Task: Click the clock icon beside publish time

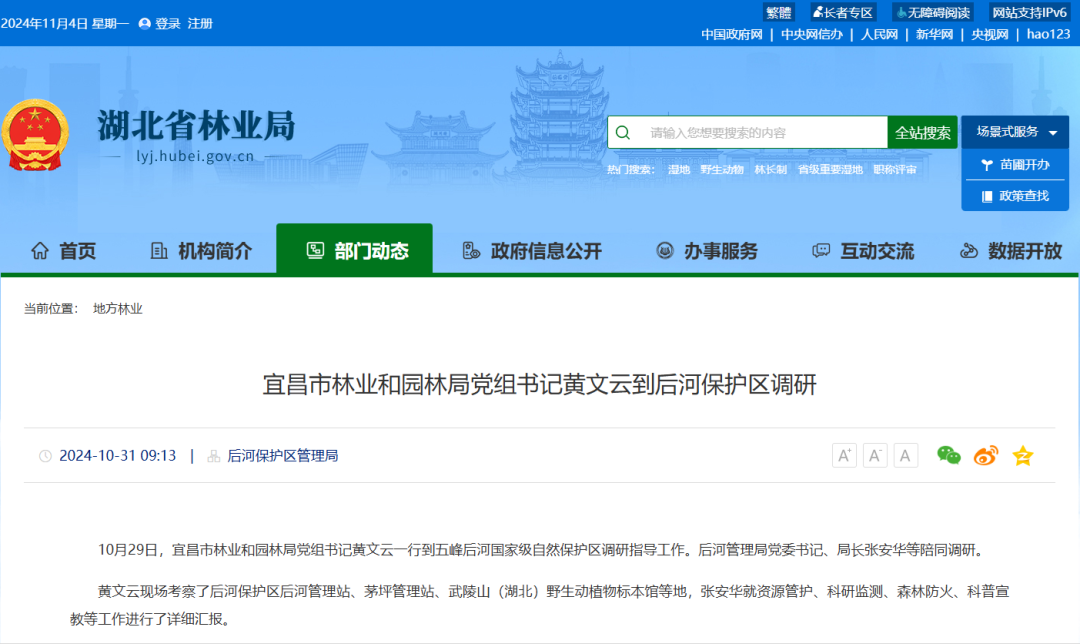Action: pyautogui.click(x=44, y=455)
